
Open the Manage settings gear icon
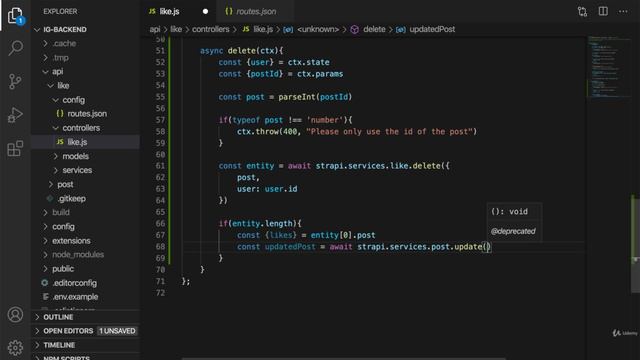[16, 348]
